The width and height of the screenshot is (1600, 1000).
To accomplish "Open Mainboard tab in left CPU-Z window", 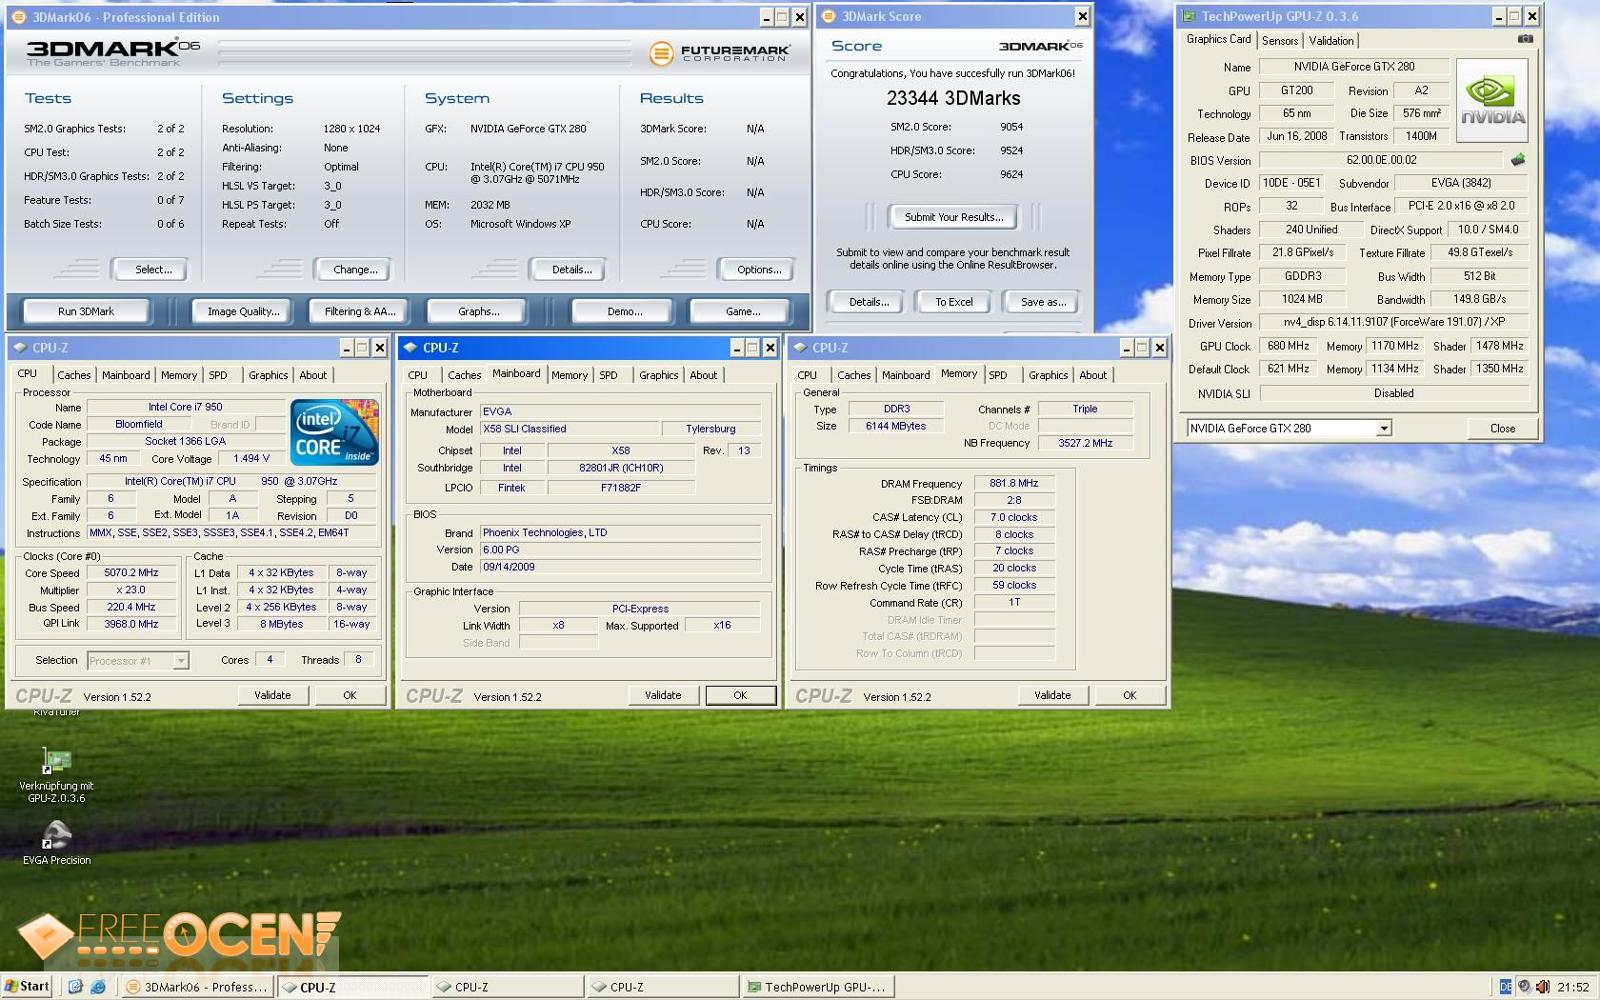I will (x=126, y=375).
